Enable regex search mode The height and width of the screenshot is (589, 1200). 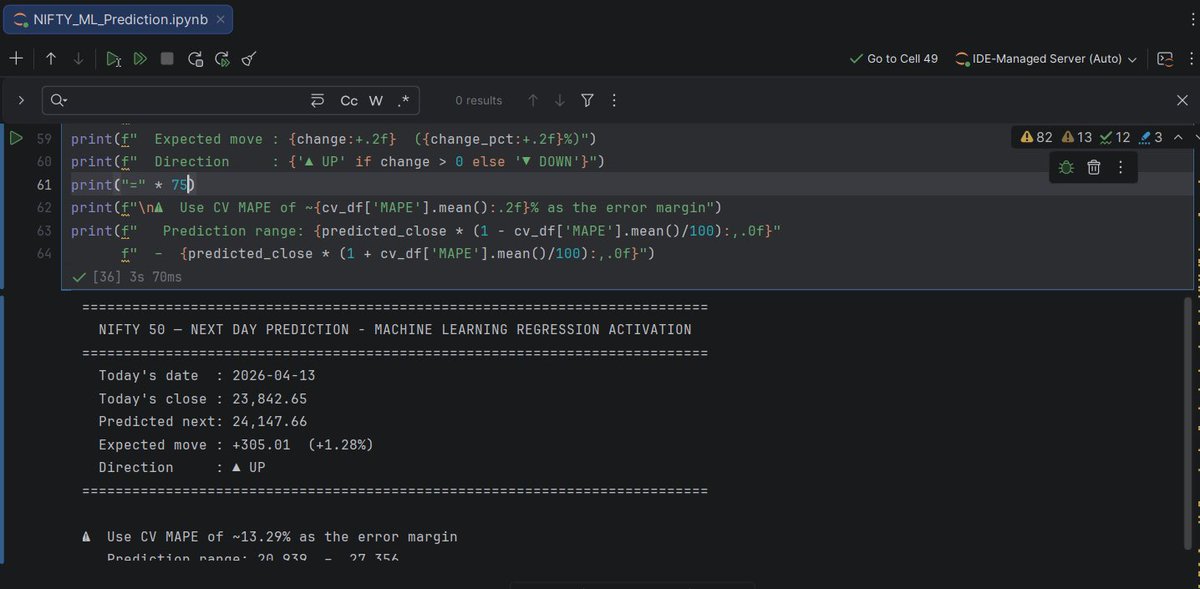point(403,100)
